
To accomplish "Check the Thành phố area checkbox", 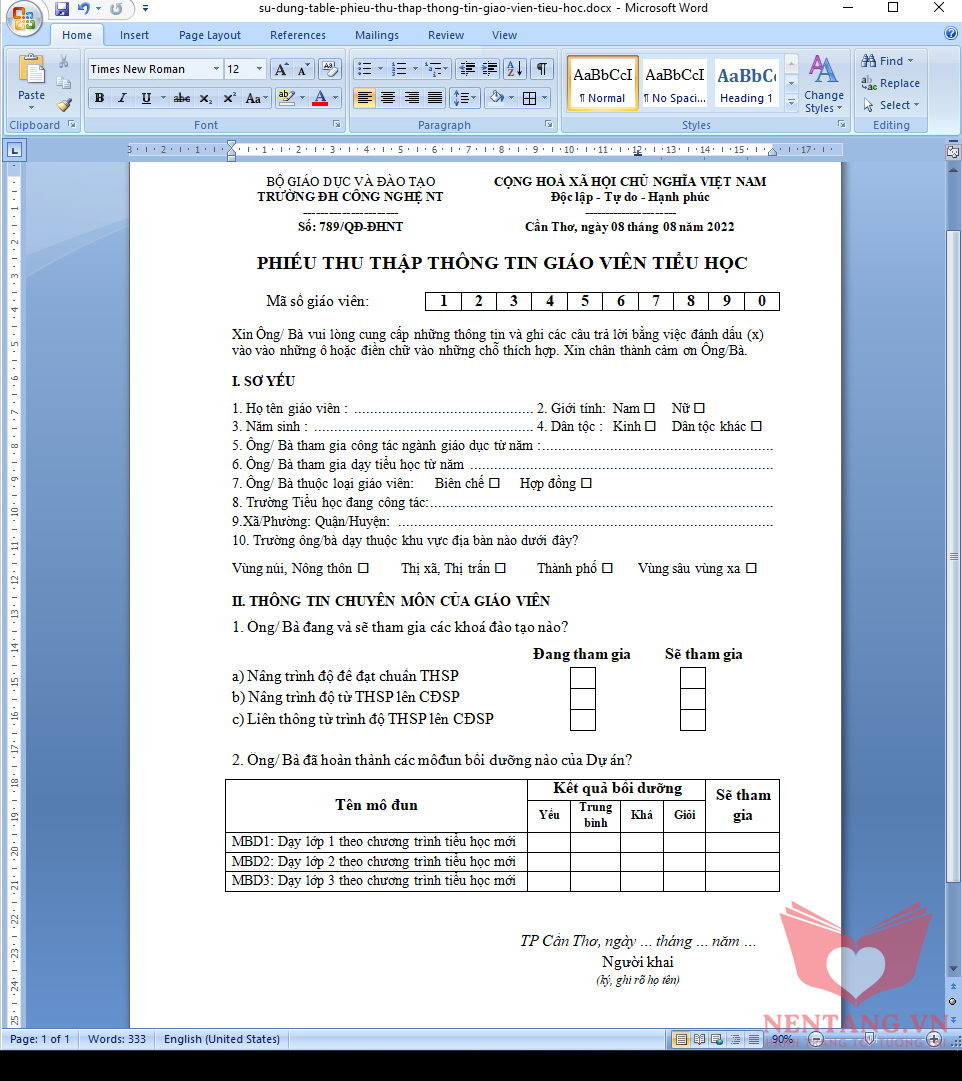I will tap(607, 568).
